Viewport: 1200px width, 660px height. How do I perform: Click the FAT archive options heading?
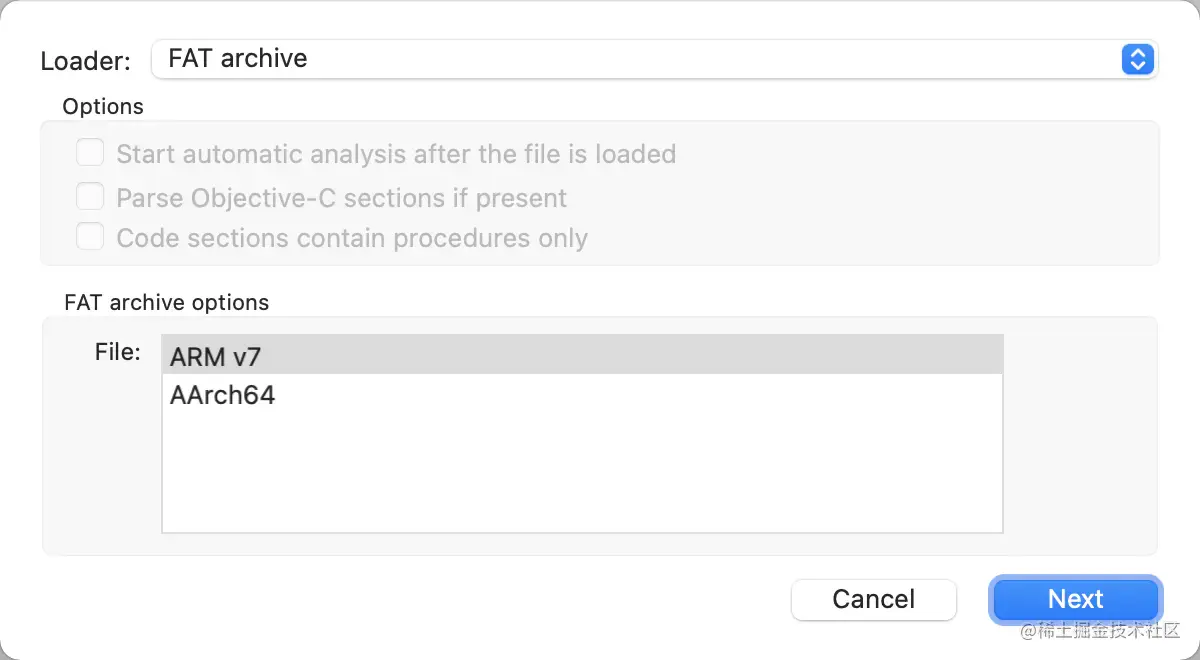(x=166, y=302)
